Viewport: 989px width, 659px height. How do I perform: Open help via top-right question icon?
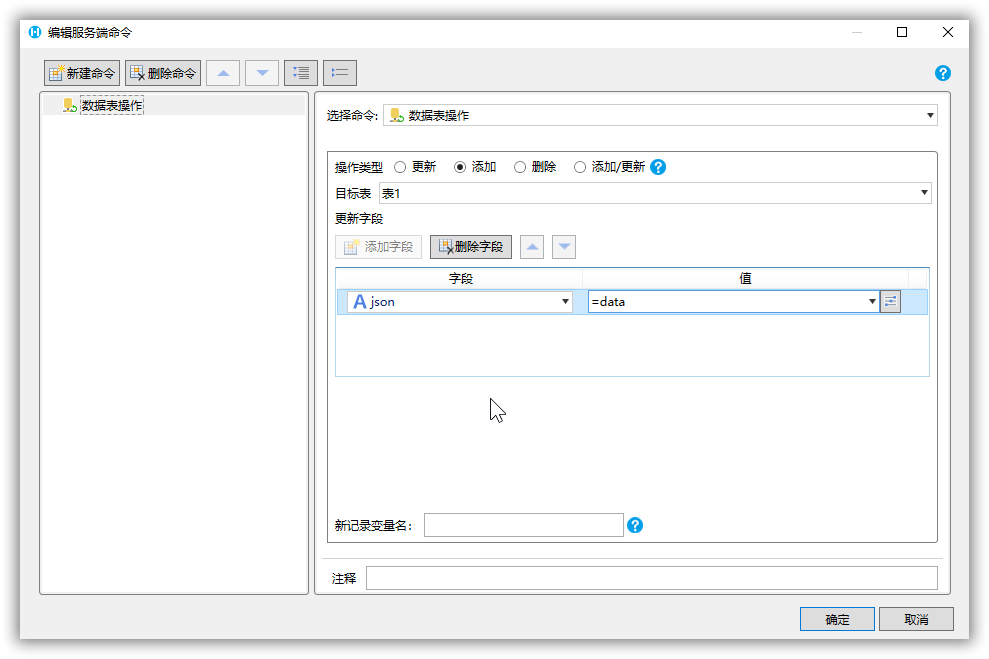[x=942, y=73]
